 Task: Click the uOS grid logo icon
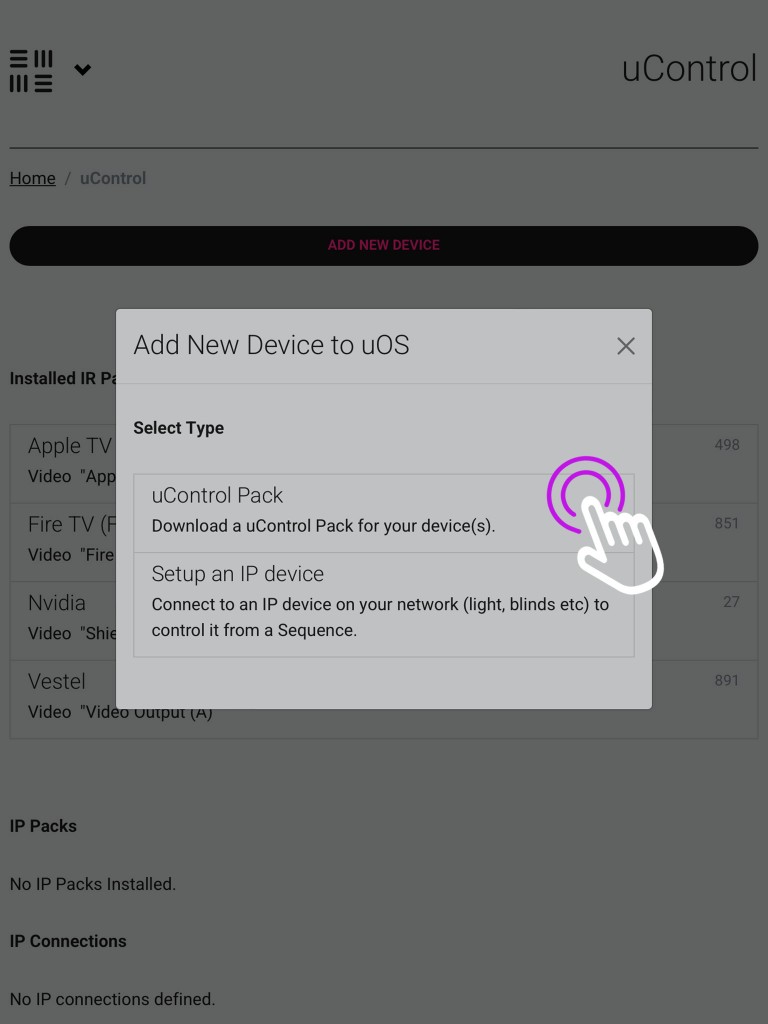(x=31, y=71)
